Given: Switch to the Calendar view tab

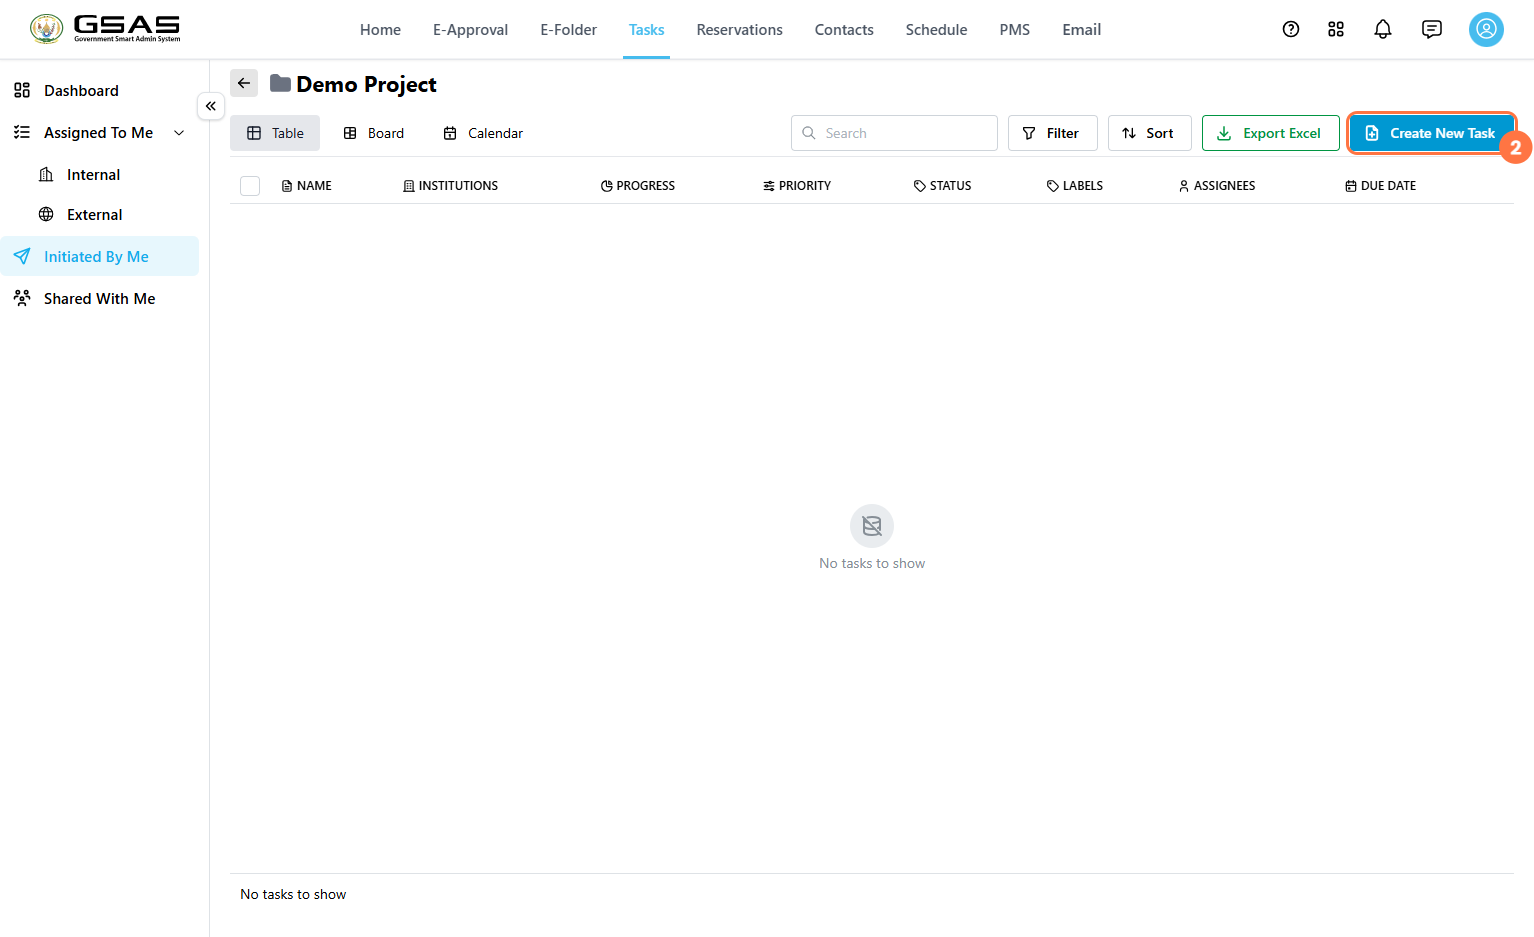Looking at the screenshot, I should coord(483,133).
